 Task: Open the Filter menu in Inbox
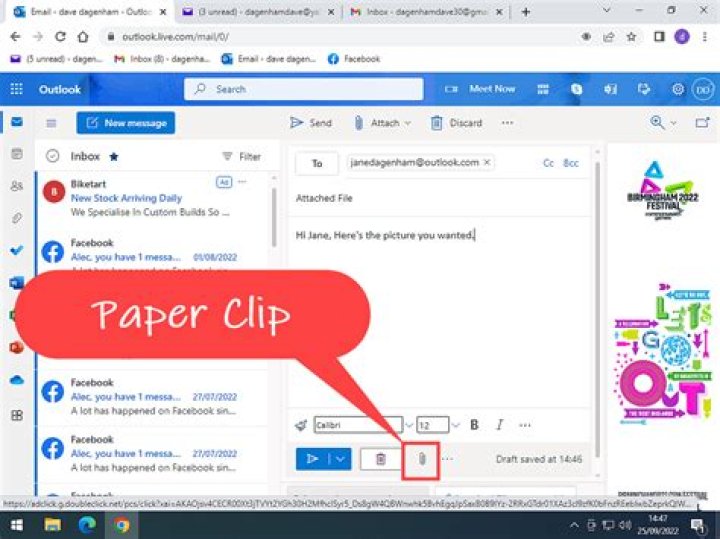click(241, 157)
